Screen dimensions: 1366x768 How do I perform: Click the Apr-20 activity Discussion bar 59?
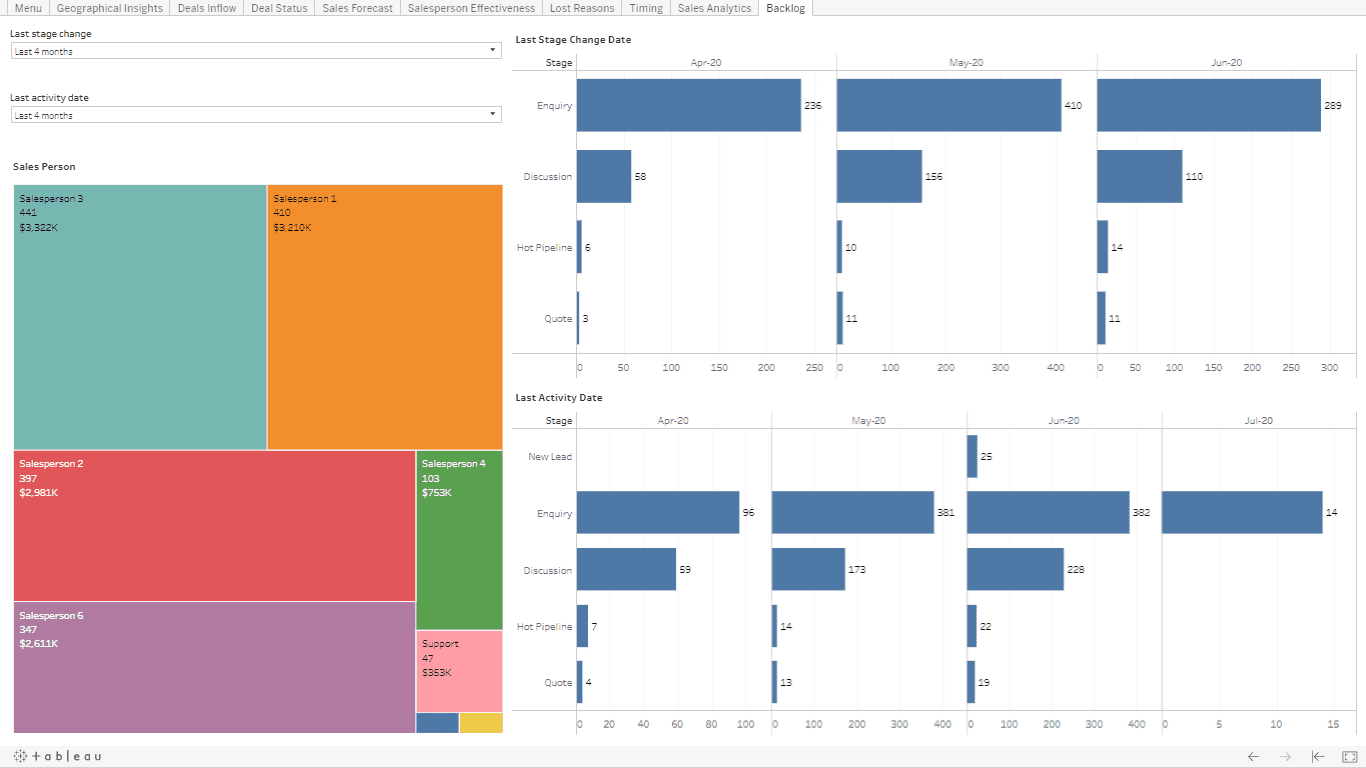click(626, 569)
